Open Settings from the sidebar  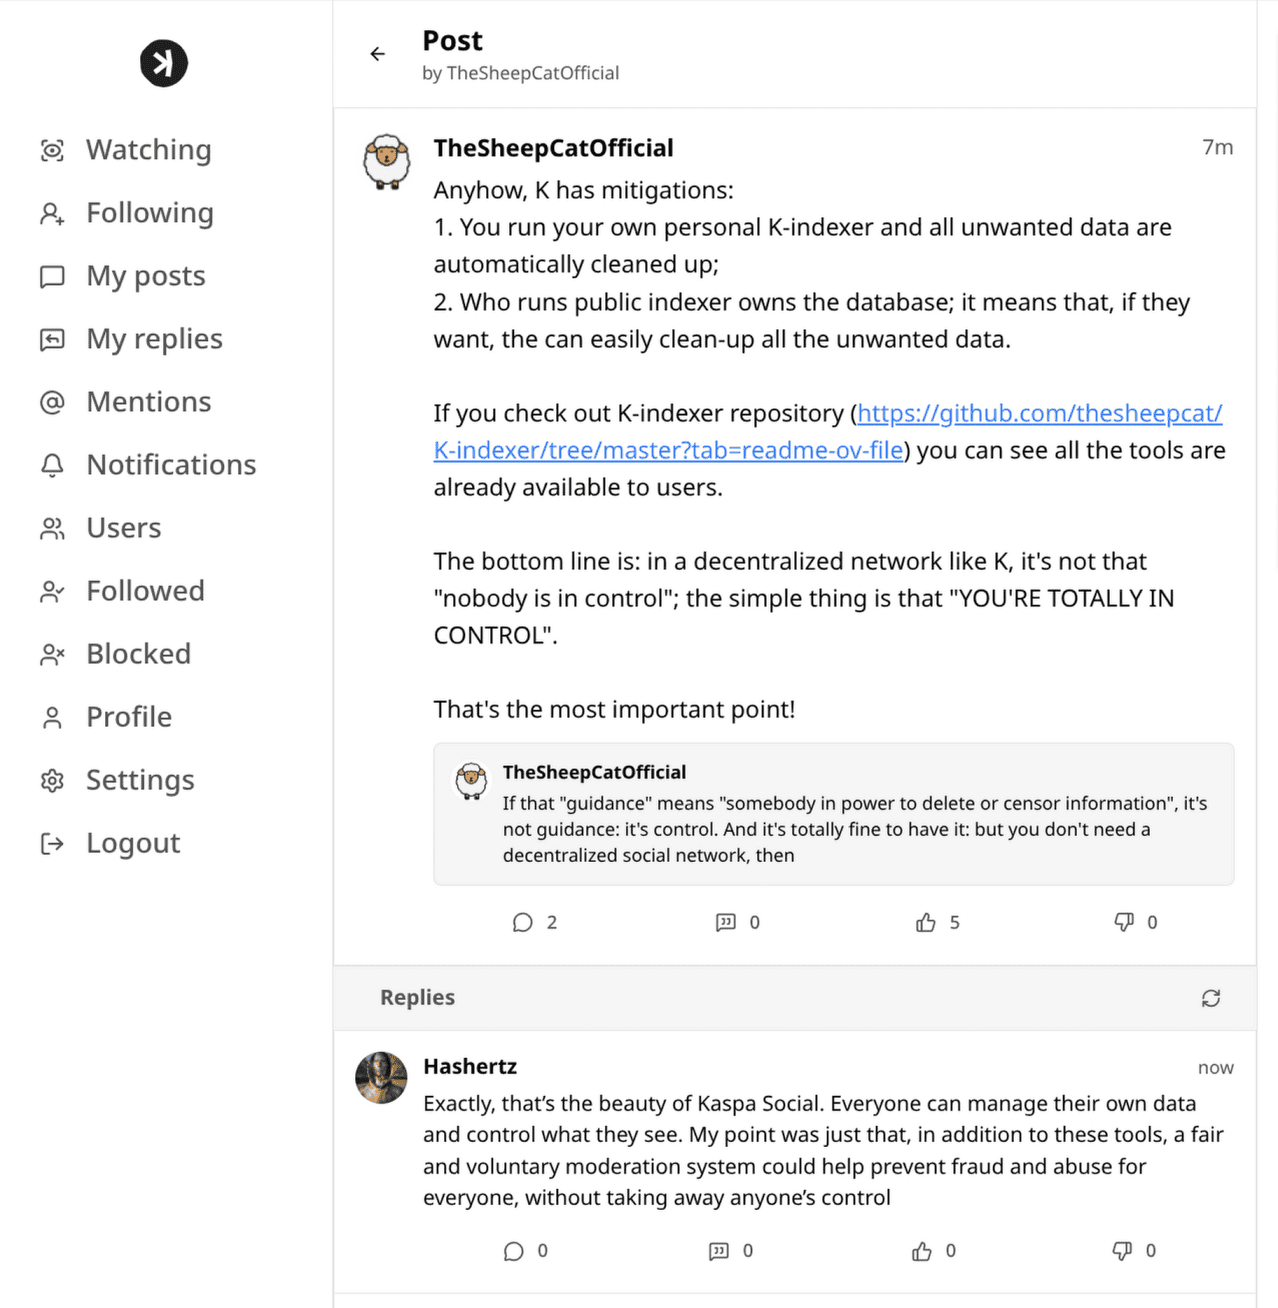(140, 780)
